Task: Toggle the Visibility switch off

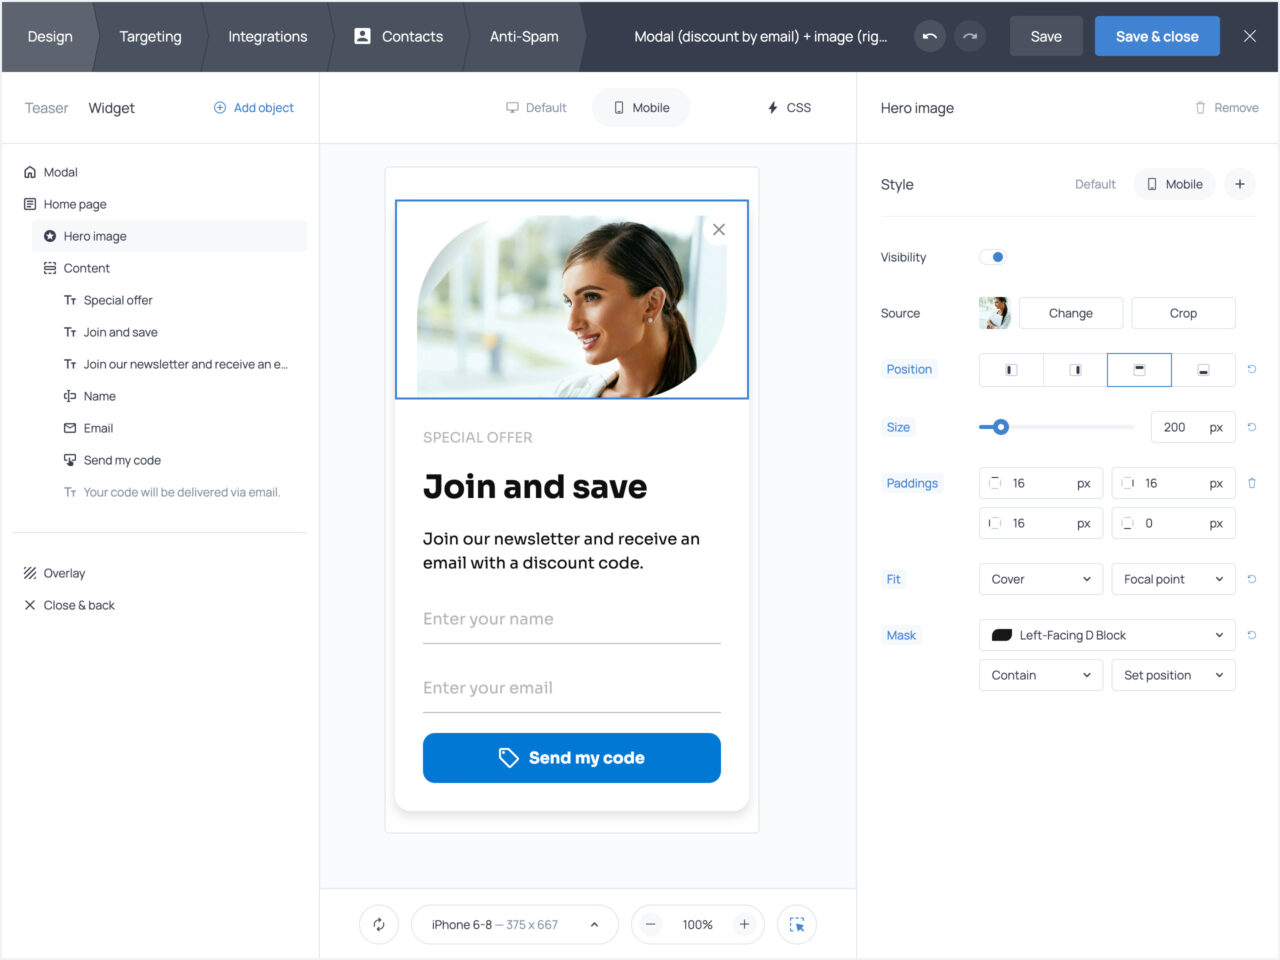Action: [x=992, y=257]
